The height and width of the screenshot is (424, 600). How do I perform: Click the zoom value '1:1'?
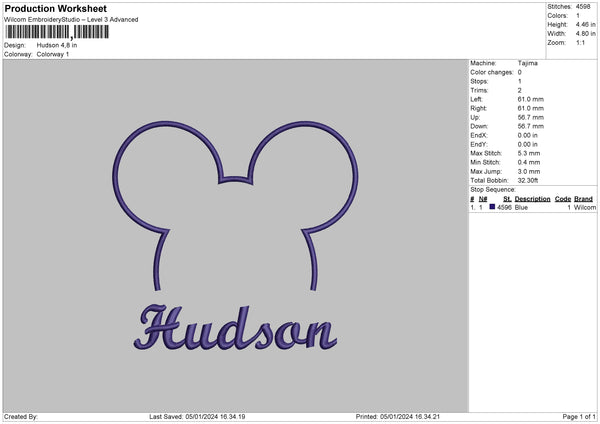tap(580, 42)
